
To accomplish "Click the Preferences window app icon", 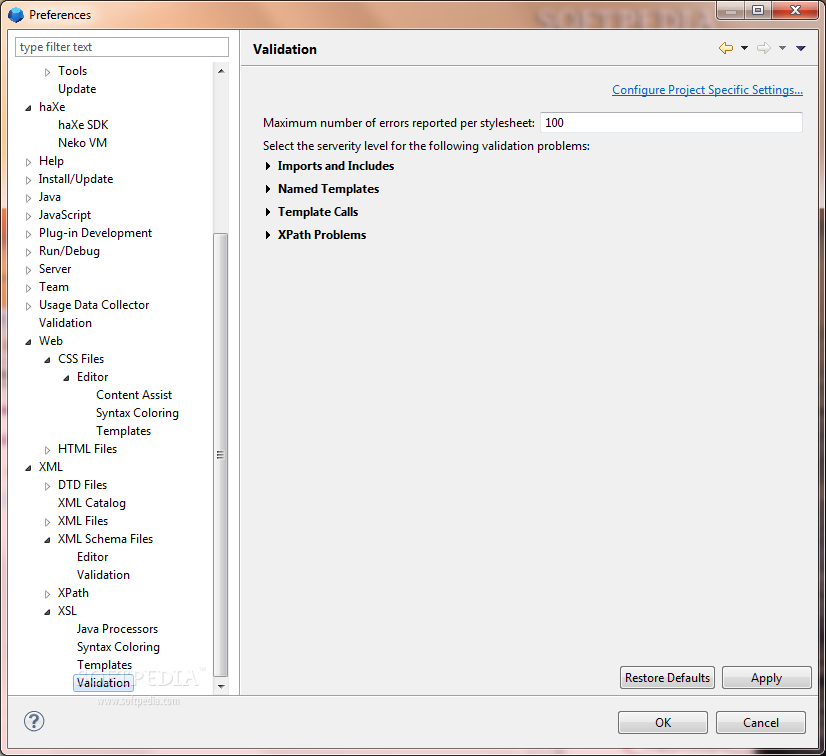I will 16,15.
